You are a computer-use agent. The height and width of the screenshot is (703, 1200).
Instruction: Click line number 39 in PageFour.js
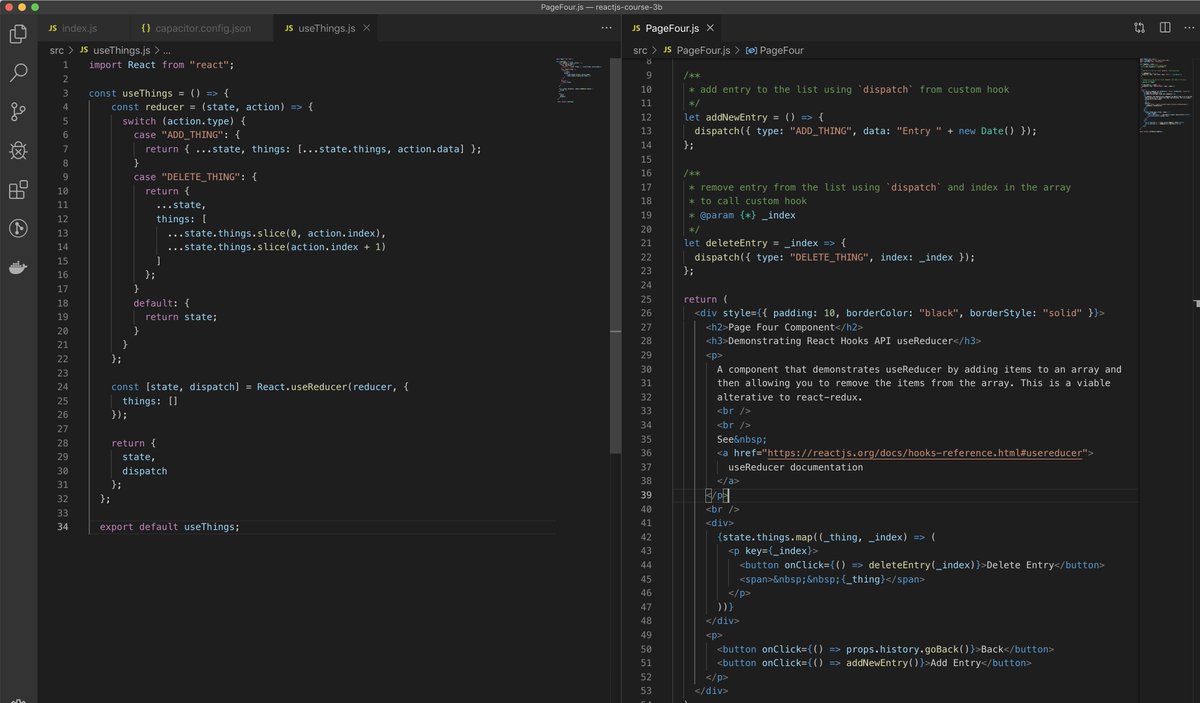tap(645, 495)
